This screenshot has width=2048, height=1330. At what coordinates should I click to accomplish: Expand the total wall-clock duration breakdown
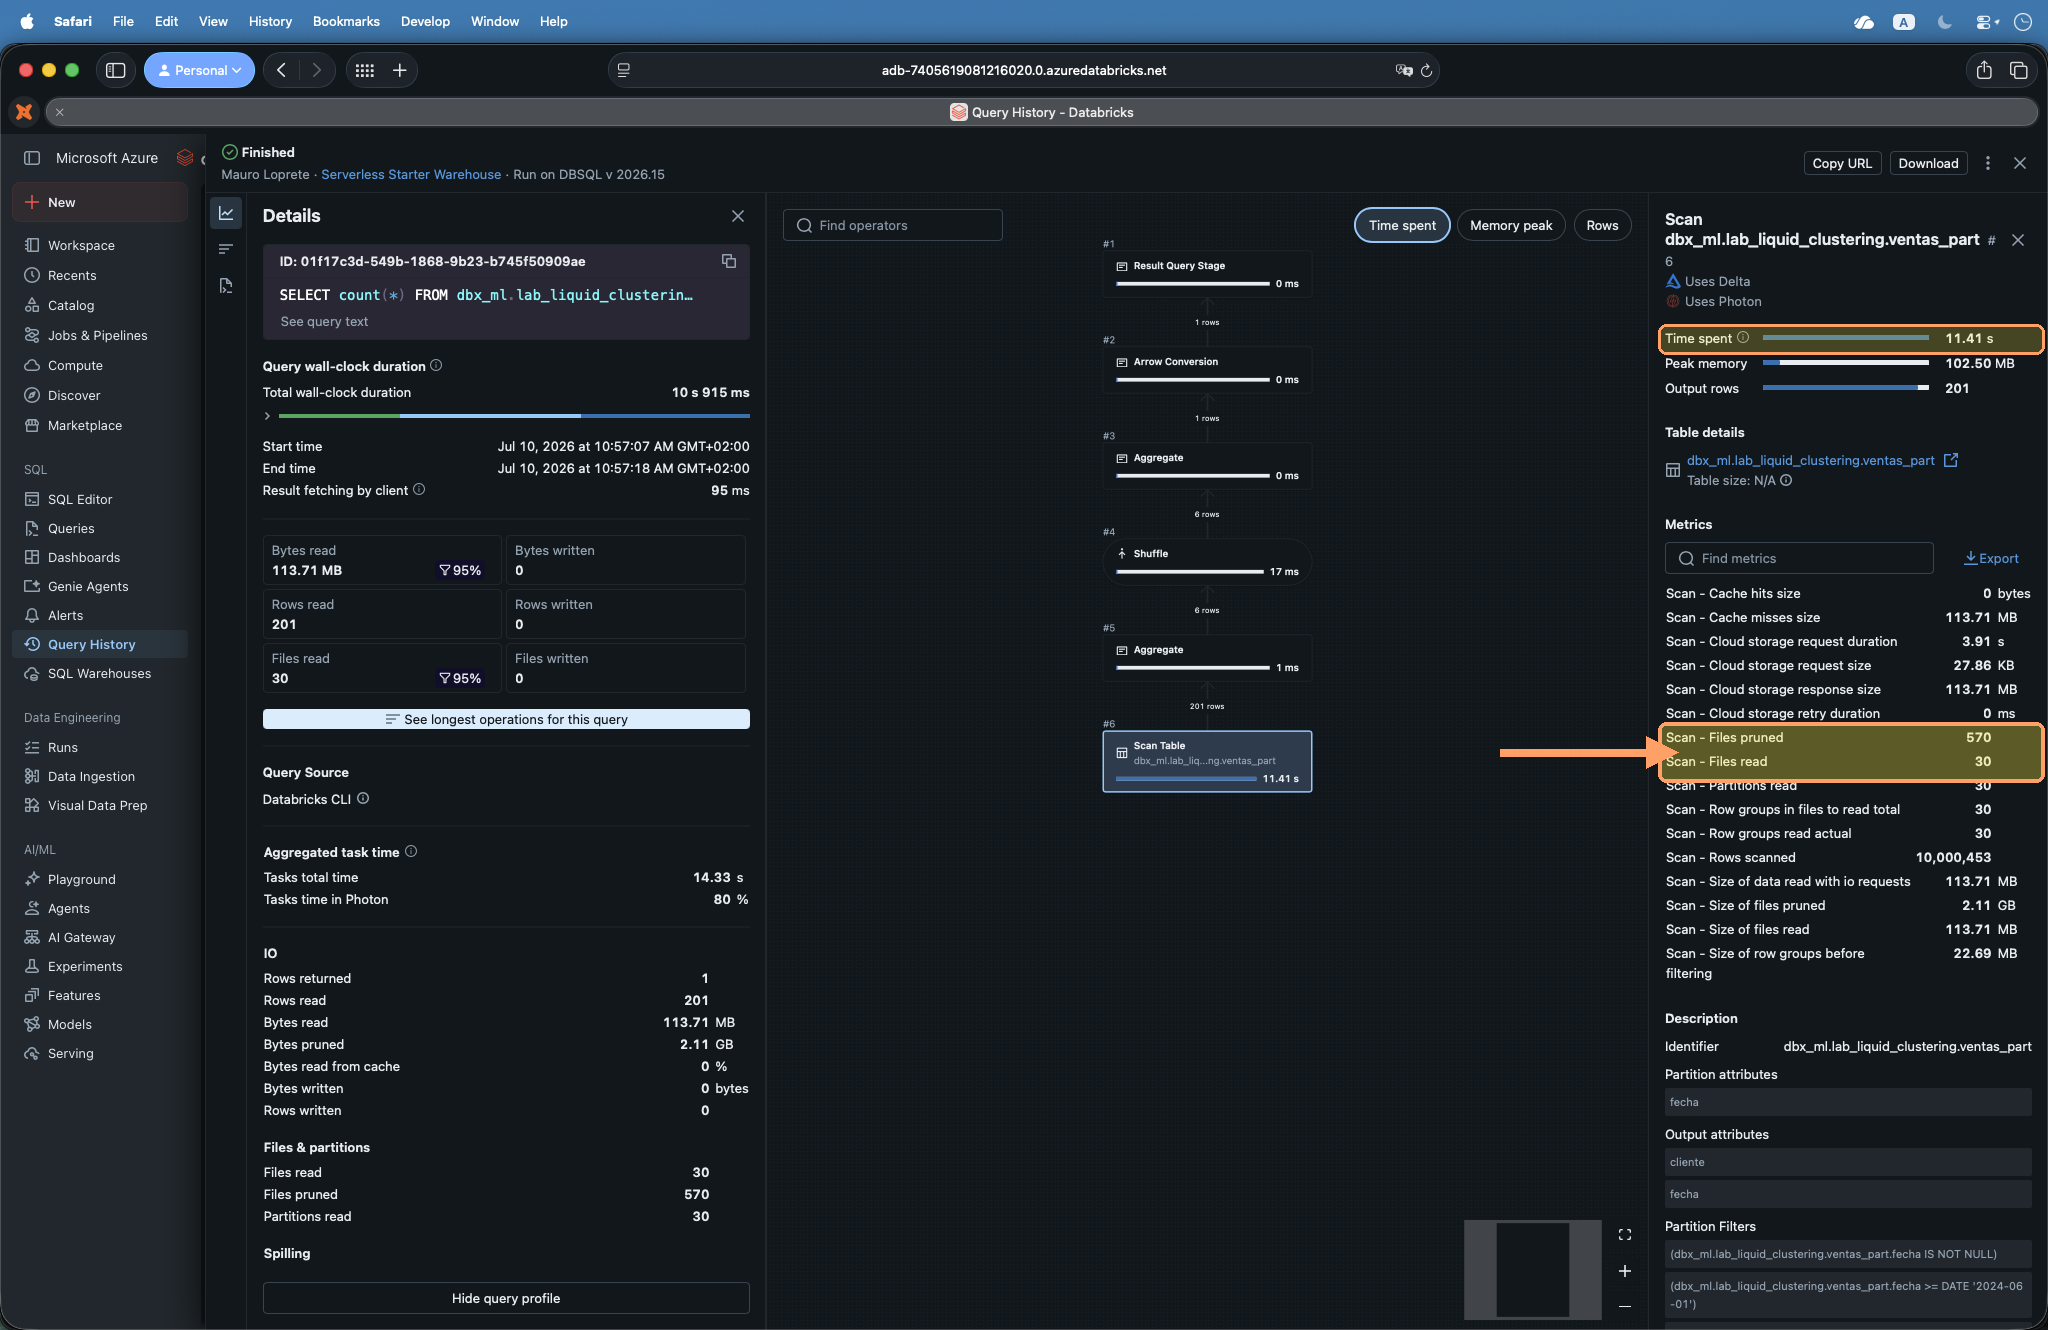click(267, 415)
